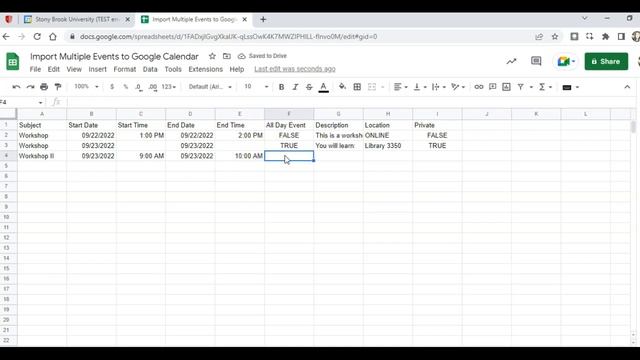
Task: Open the fill color picker
Action: [342, 87]
